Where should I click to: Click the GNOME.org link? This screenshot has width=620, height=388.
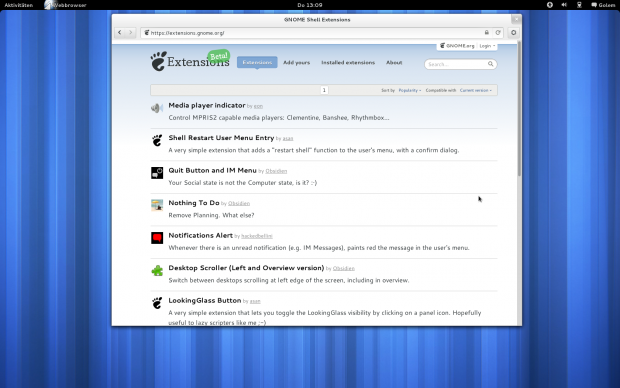[x=457, y=46]
